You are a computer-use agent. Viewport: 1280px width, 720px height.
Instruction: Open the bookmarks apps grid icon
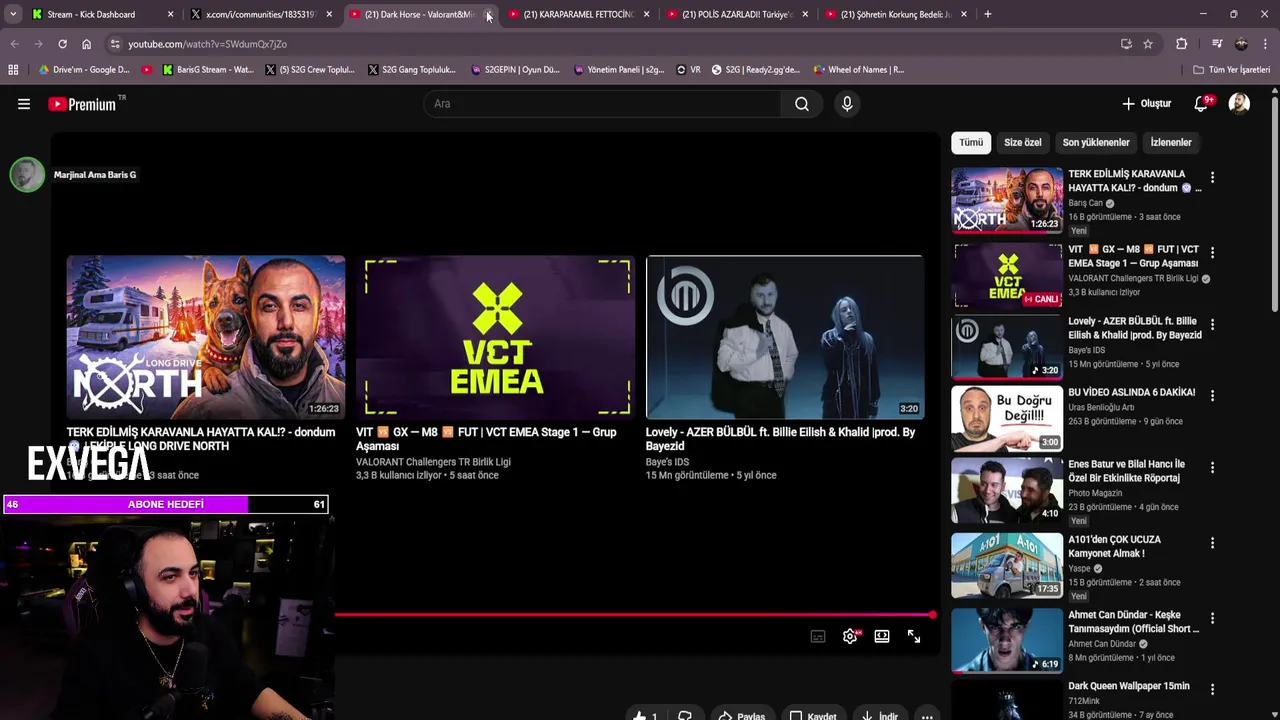click(13, 70)
